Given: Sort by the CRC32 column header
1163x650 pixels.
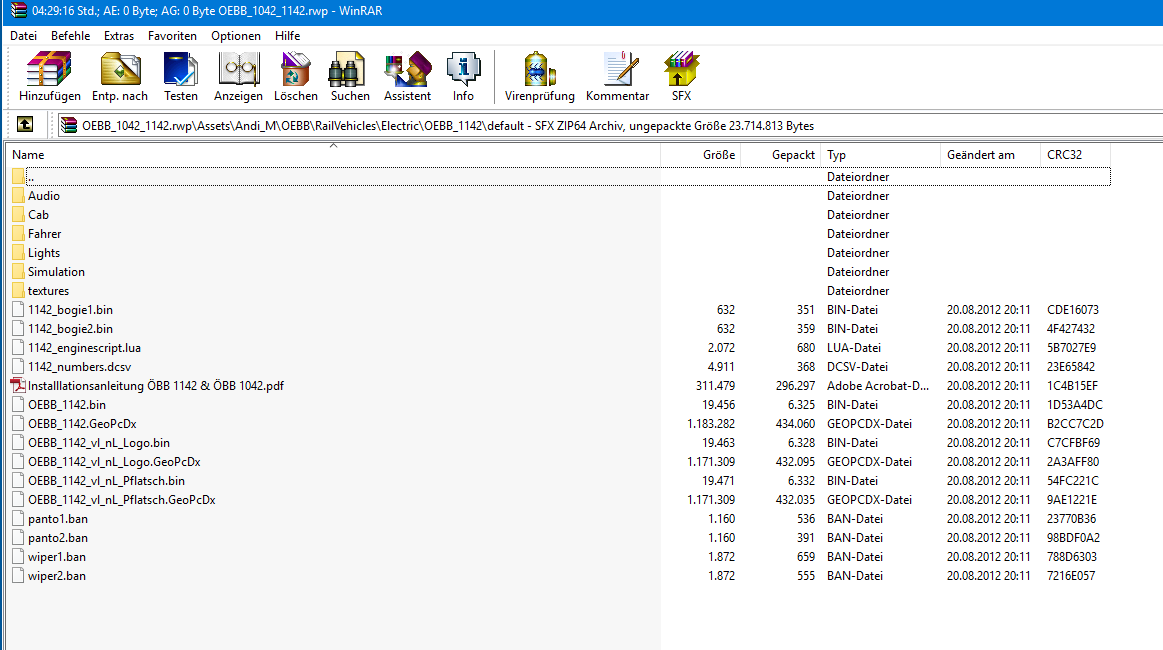Looking at the screenshot, I should tap(1075, 154).
